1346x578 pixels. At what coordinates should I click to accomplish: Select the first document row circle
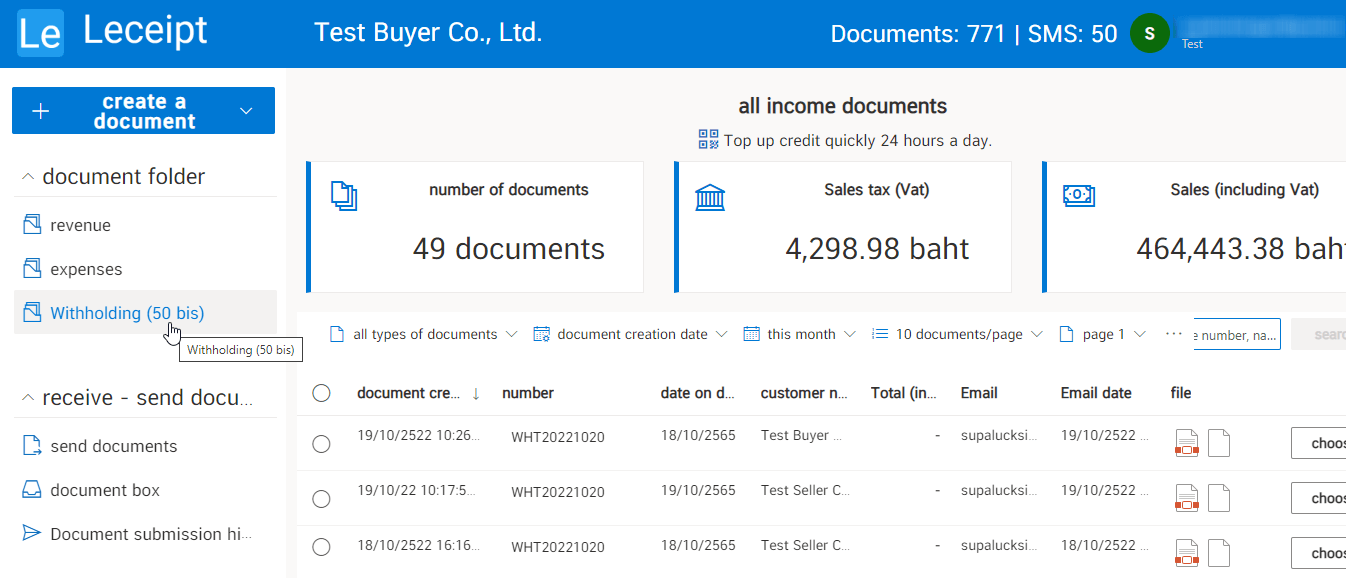321,442
